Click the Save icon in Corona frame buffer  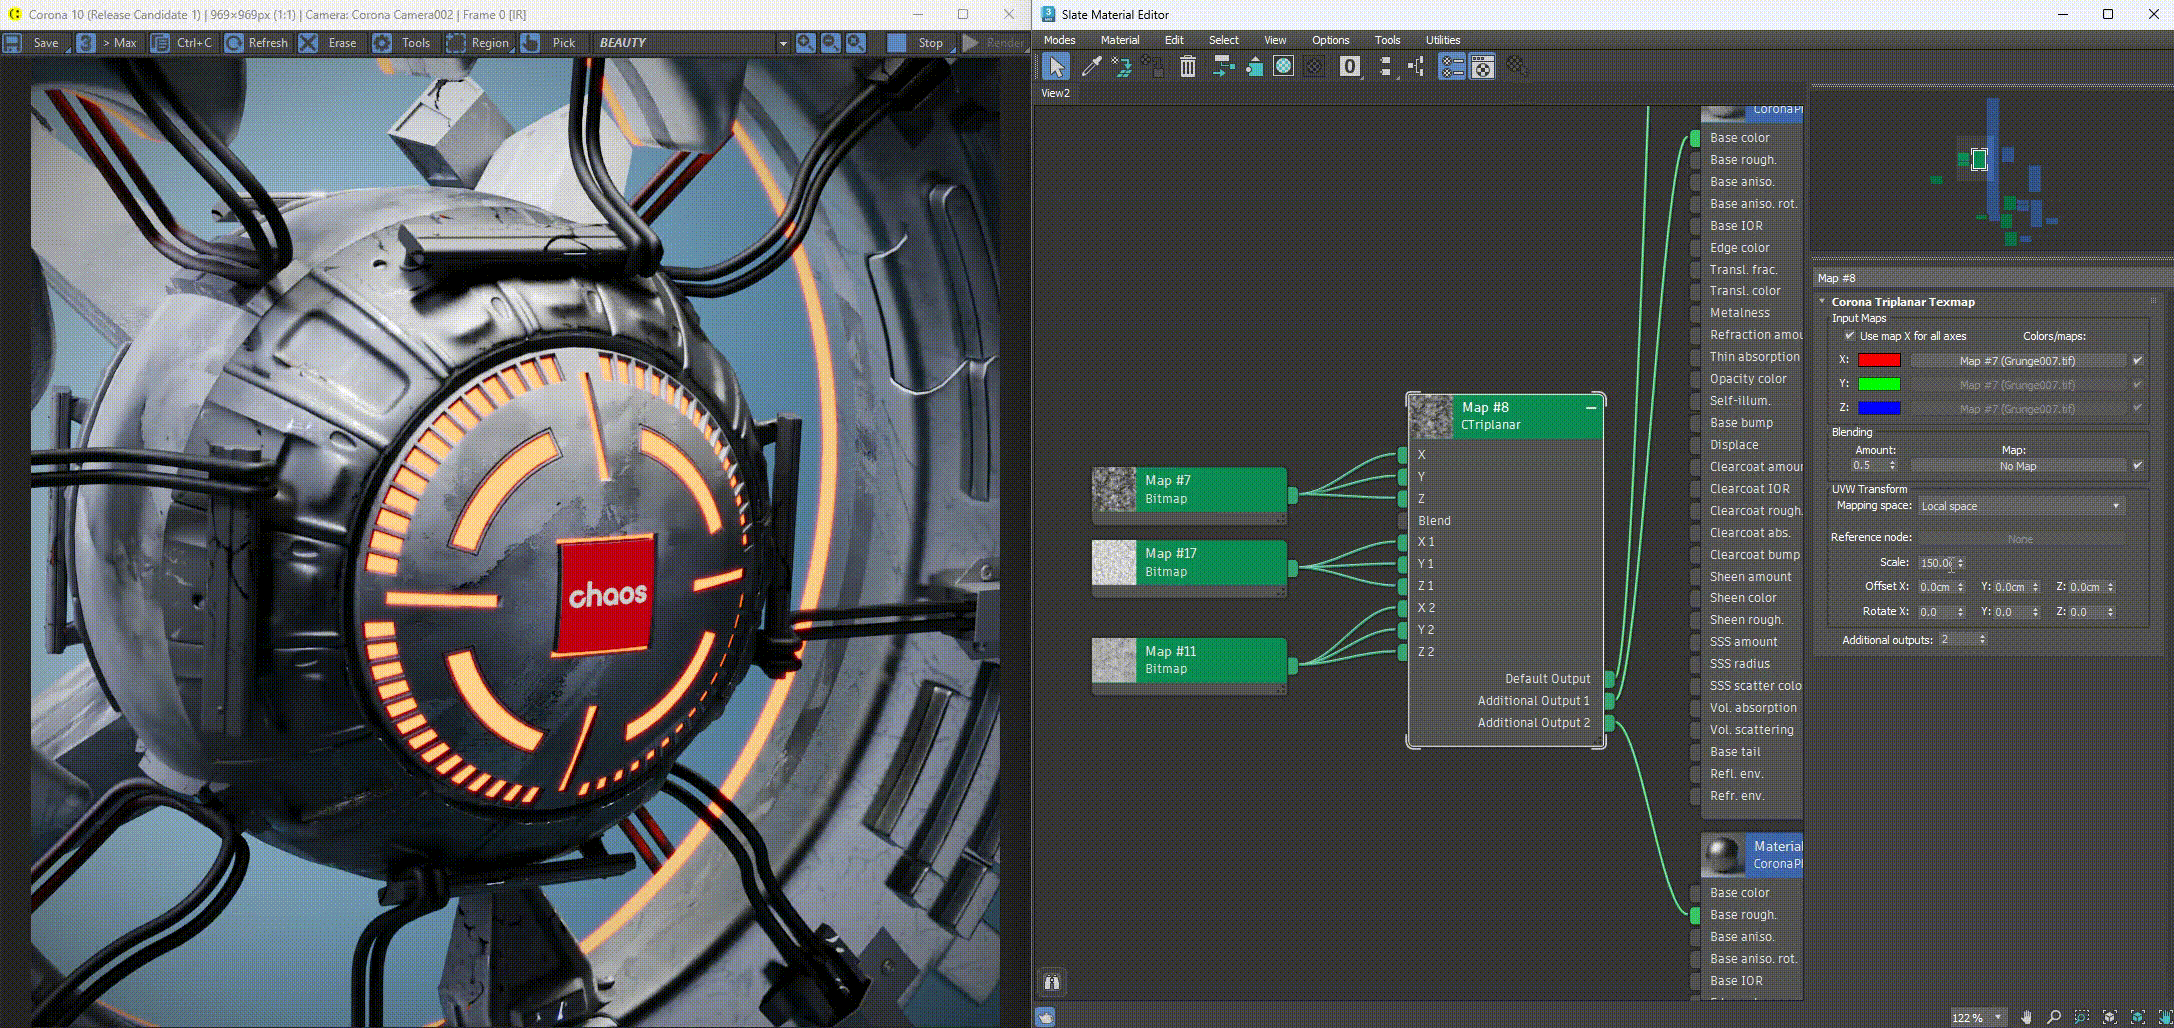coord(13,43)
